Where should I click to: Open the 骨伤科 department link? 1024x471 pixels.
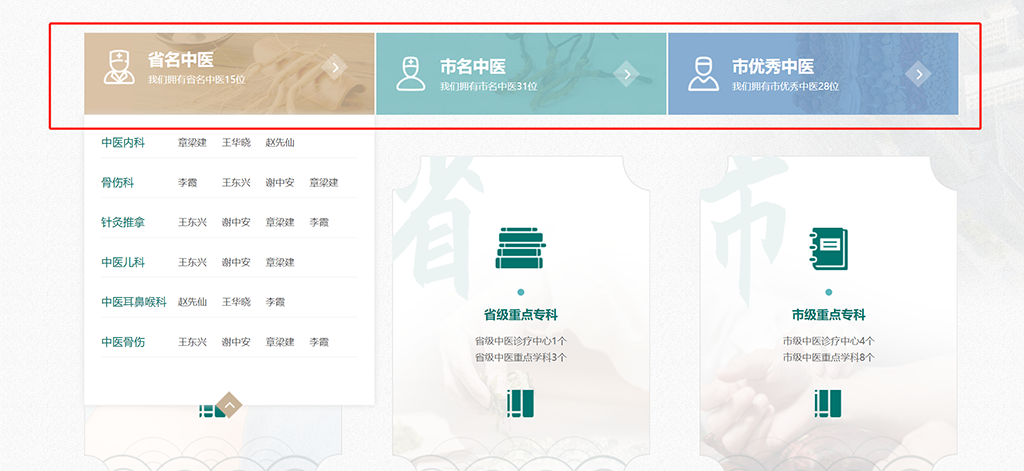point(118,182)
